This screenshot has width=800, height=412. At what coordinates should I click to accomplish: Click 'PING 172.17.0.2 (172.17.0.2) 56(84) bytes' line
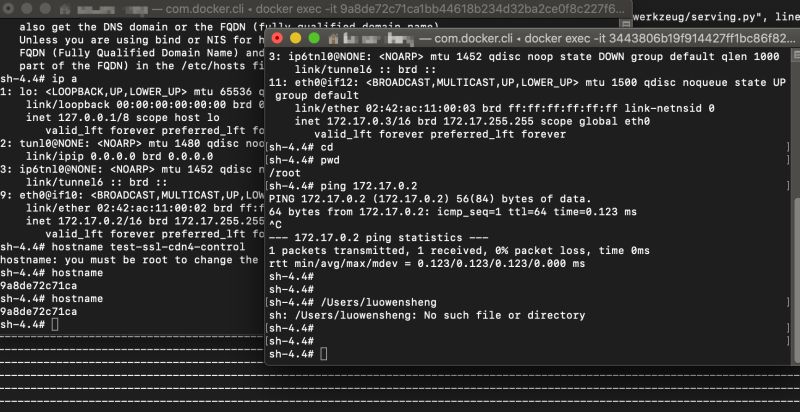coord(430,199)
